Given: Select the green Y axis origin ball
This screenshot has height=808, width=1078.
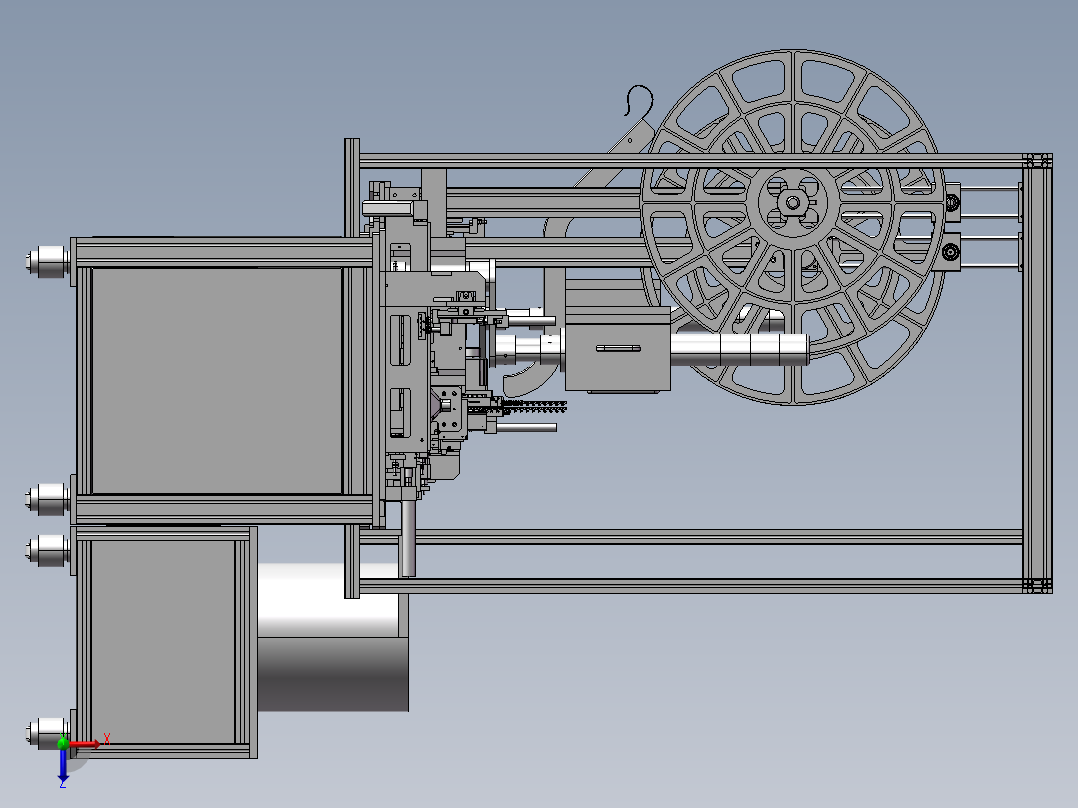Looking at the screenshot, I should coord(63,743).
